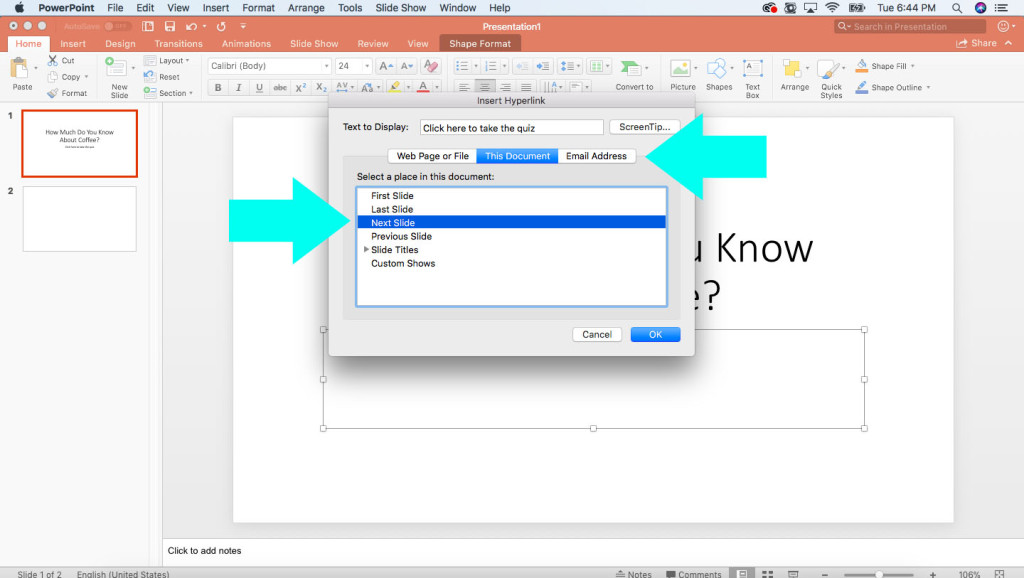Open the font name dropdown
Screen dimensions: 1024x578
(x=326, y=66)
